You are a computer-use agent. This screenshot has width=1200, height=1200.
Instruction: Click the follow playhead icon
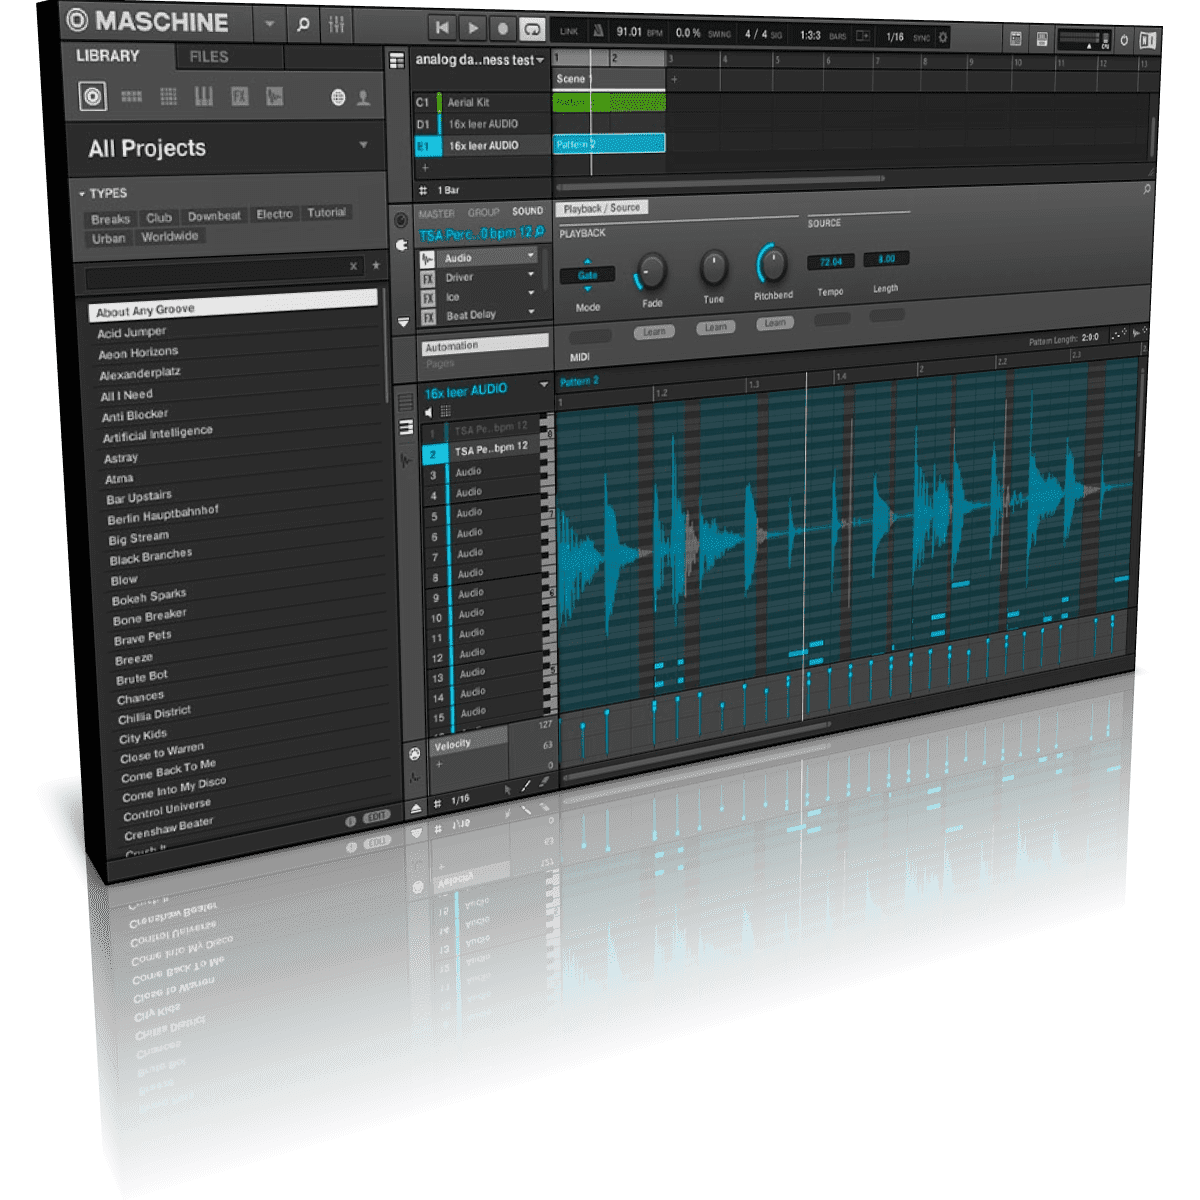[x=863, y=36]
